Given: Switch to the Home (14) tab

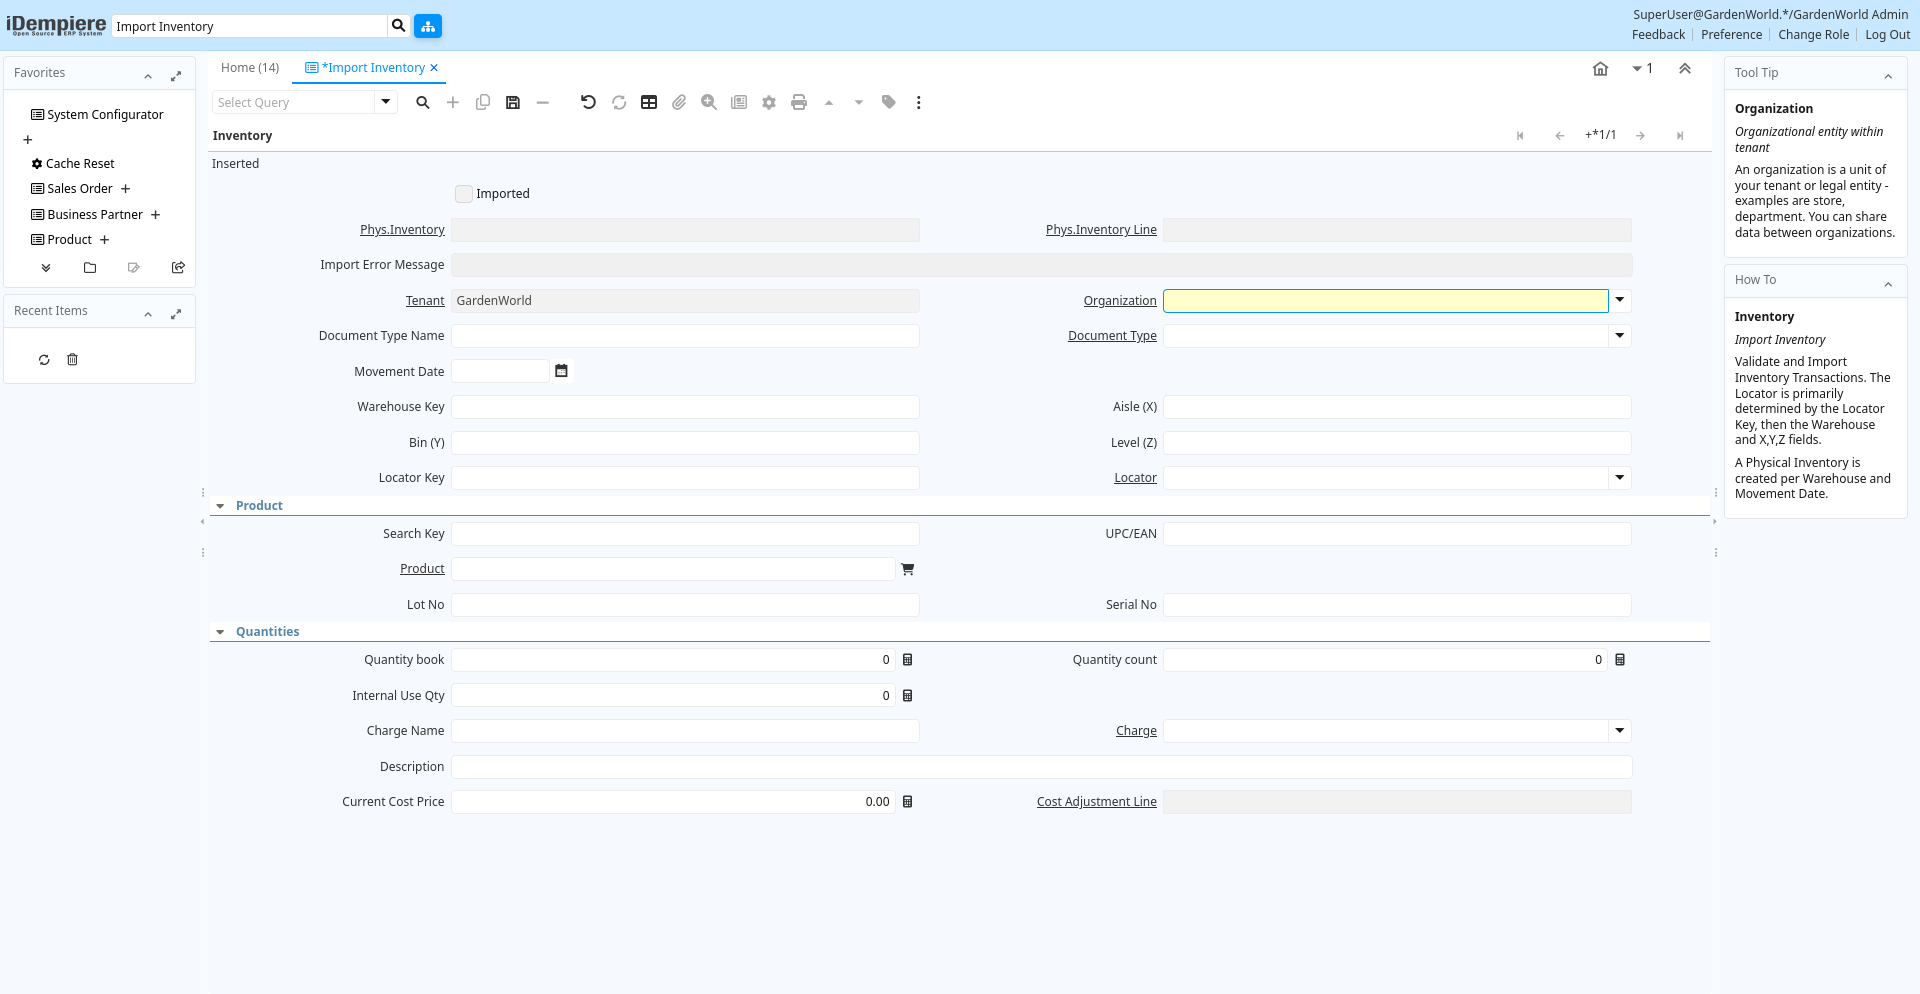Looking at the screenshot, I should [250, 68].
